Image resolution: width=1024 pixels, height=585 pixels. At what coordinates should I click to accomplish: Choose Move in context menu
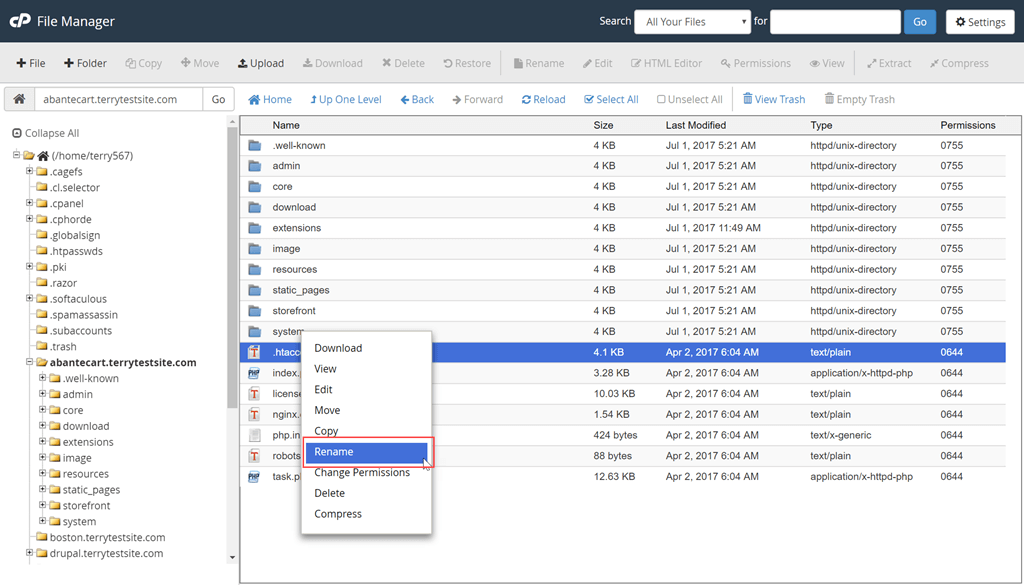[366, 410]
